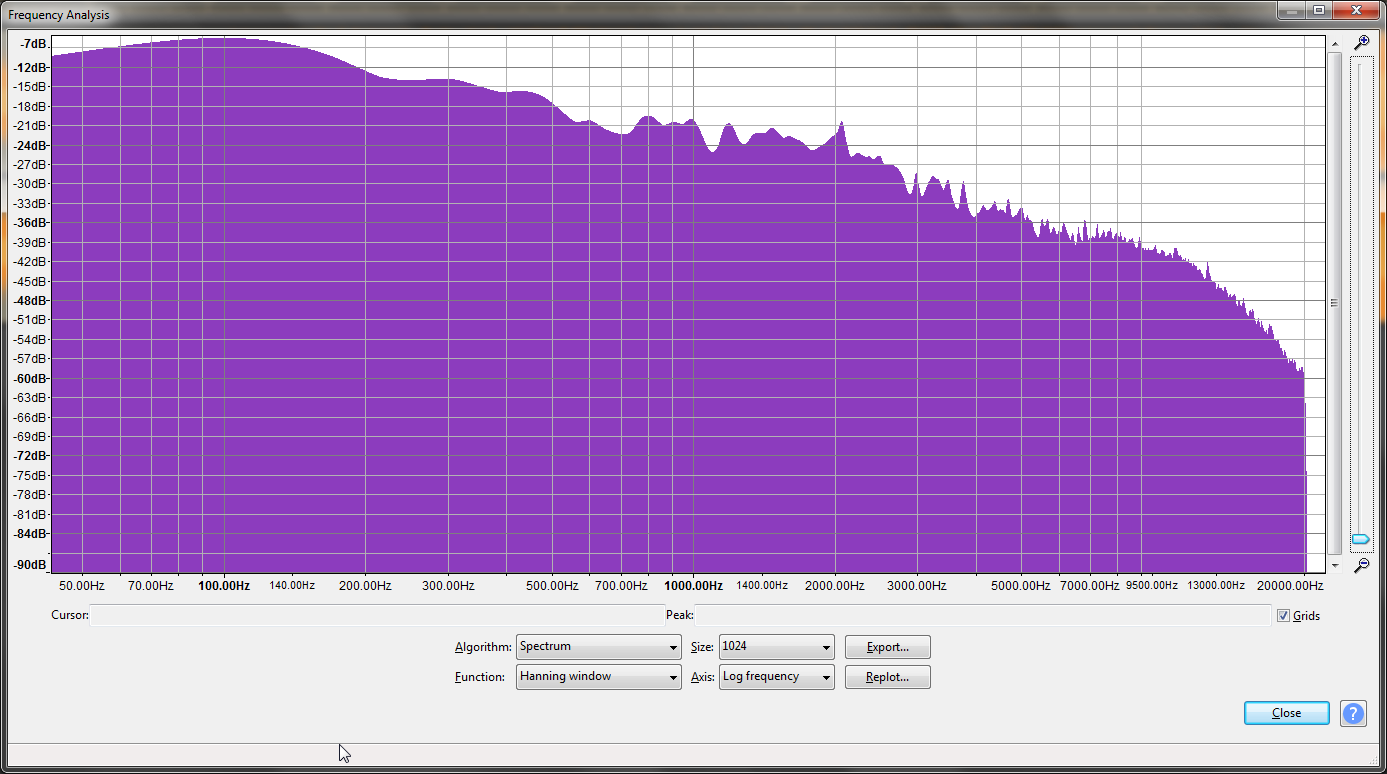Screen dimensions: 1387x774
Task: Click the 1000.00Hz axis label
Action: click(694, 586)
